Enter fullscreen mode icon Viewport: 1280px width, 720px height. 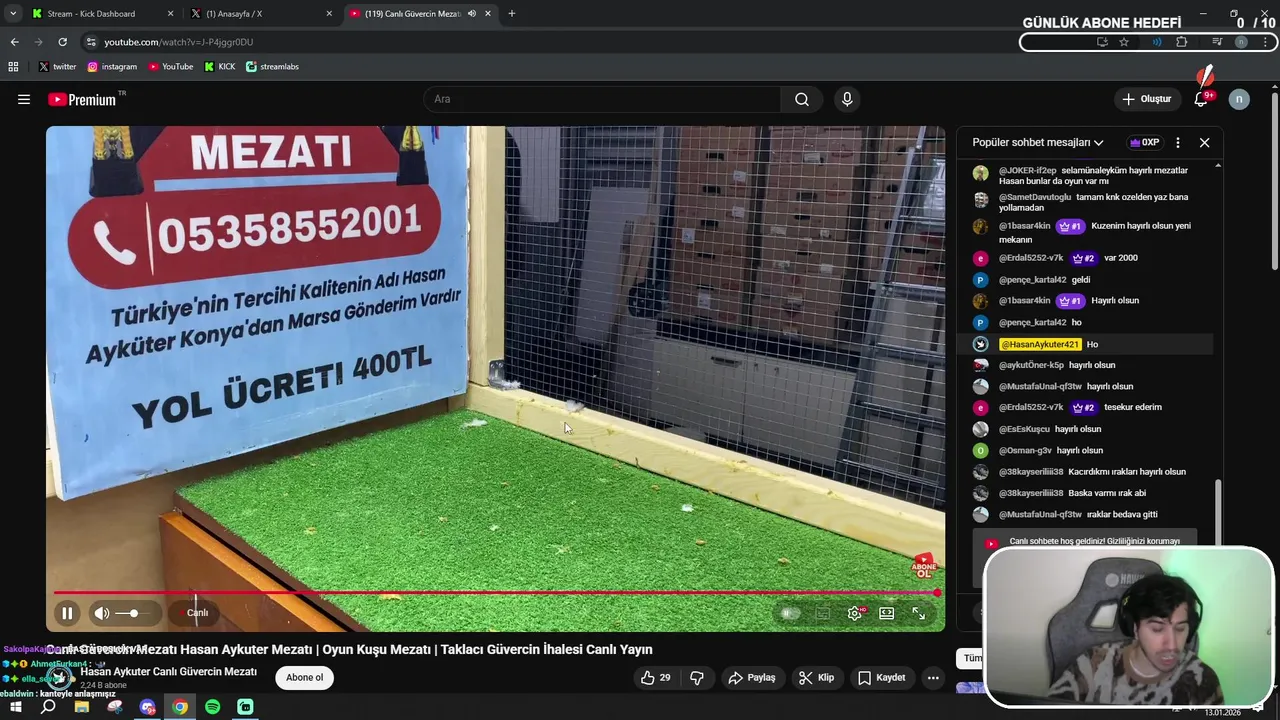[919, 613]
